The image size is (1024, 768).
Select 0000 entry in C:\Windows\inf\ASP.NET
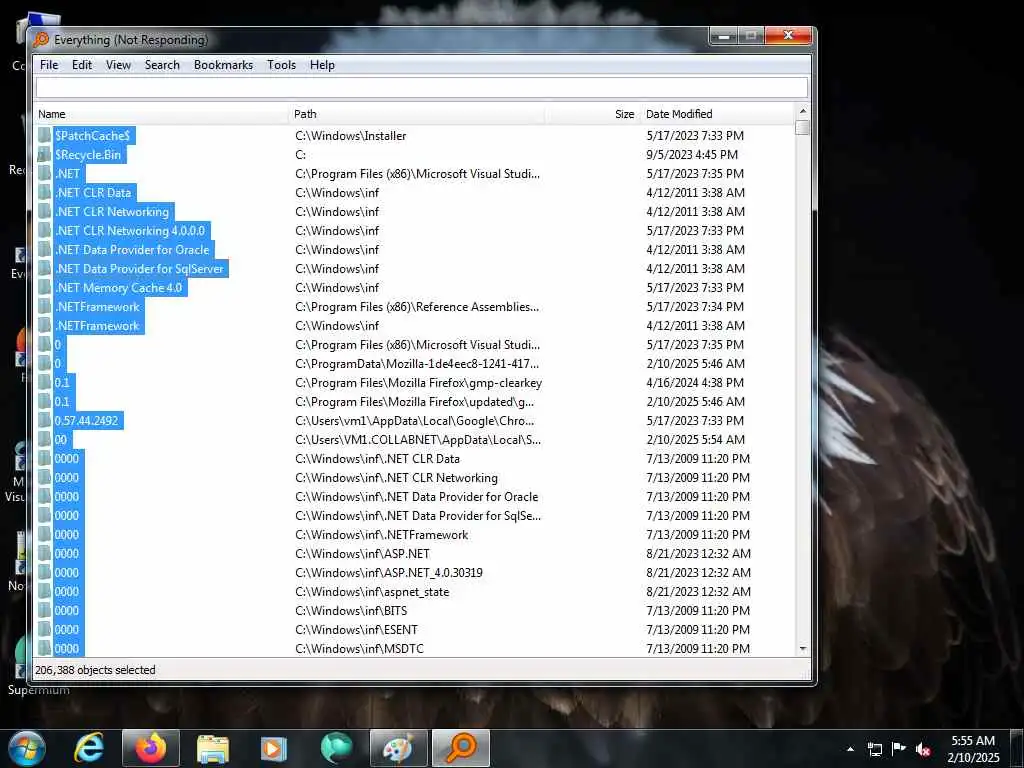67,554
